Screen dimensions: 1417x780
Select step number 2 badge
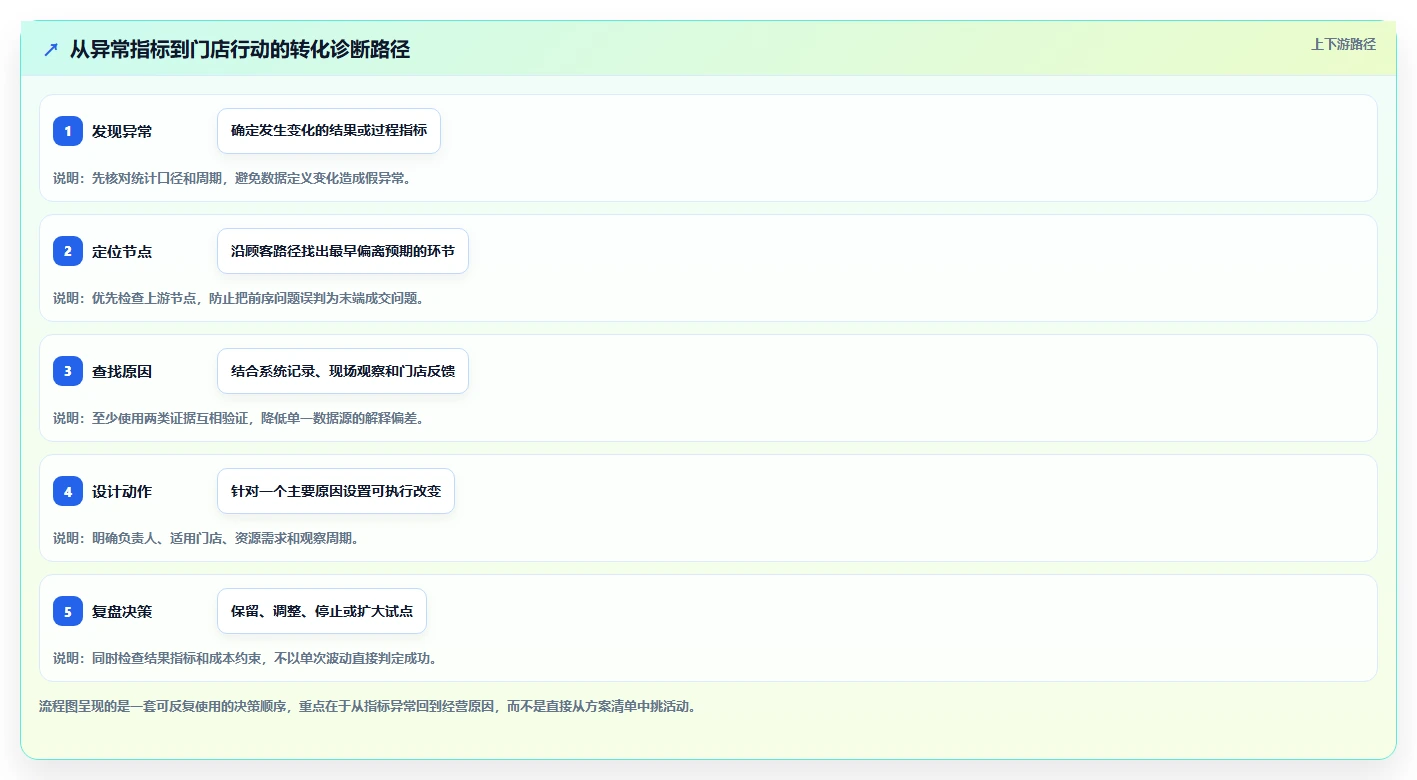coord(68,251)
